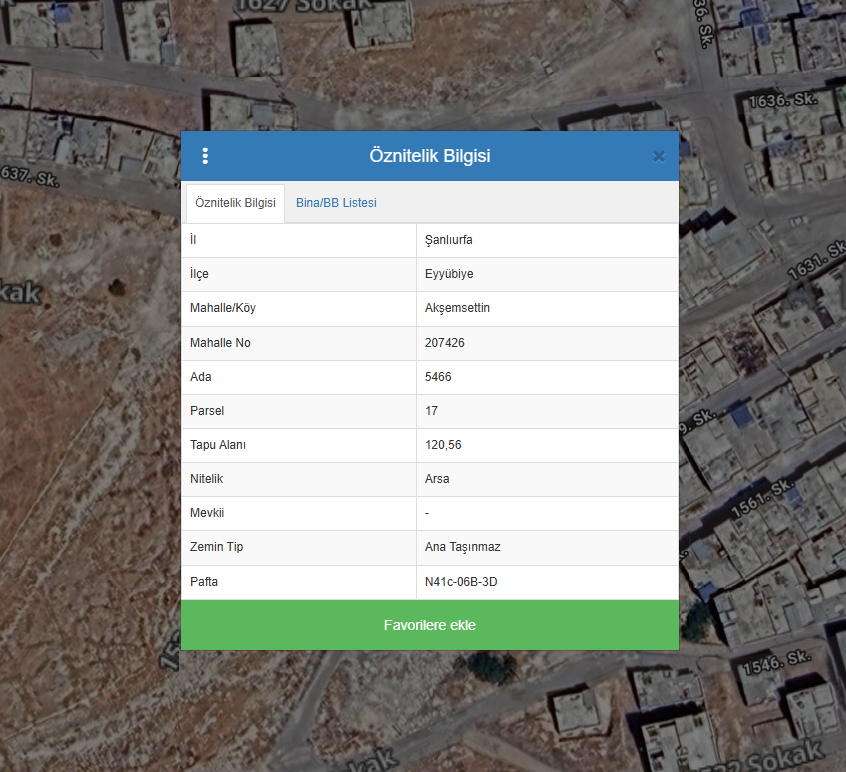Click the Parsel value 17
This screenshot has height=772, width=846.
(431, 411)
